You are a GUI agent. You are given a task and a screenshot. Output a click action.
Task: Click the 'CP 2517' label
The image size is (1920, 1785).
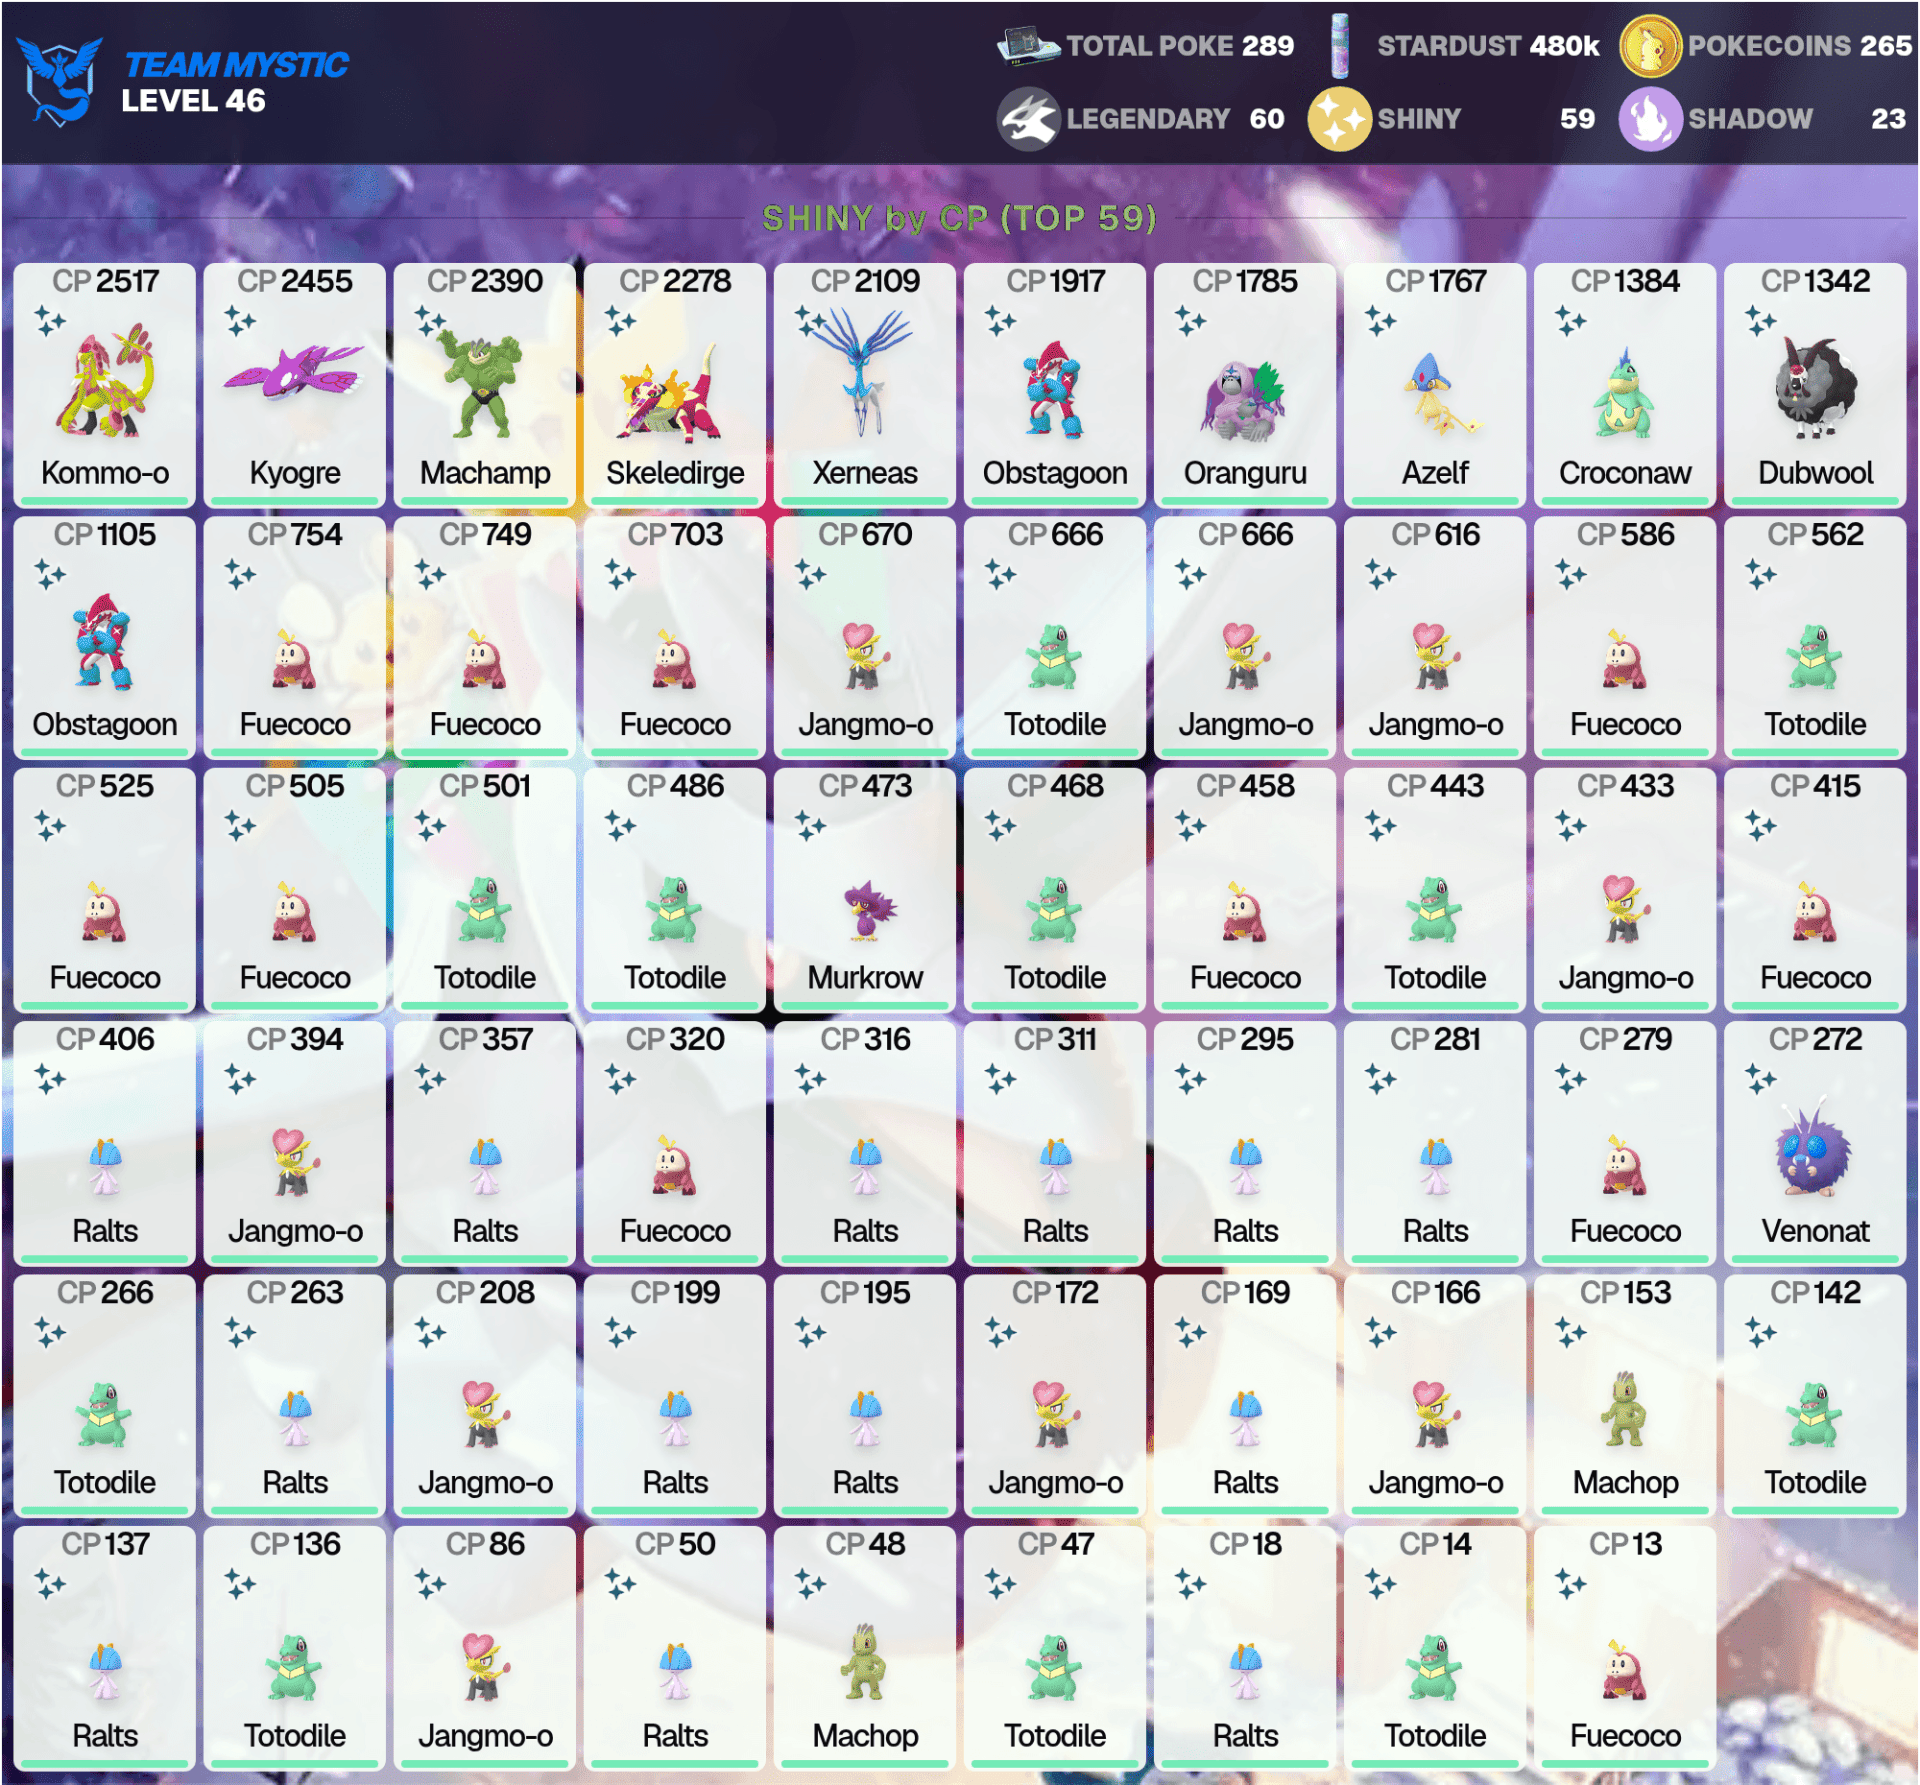105,281
